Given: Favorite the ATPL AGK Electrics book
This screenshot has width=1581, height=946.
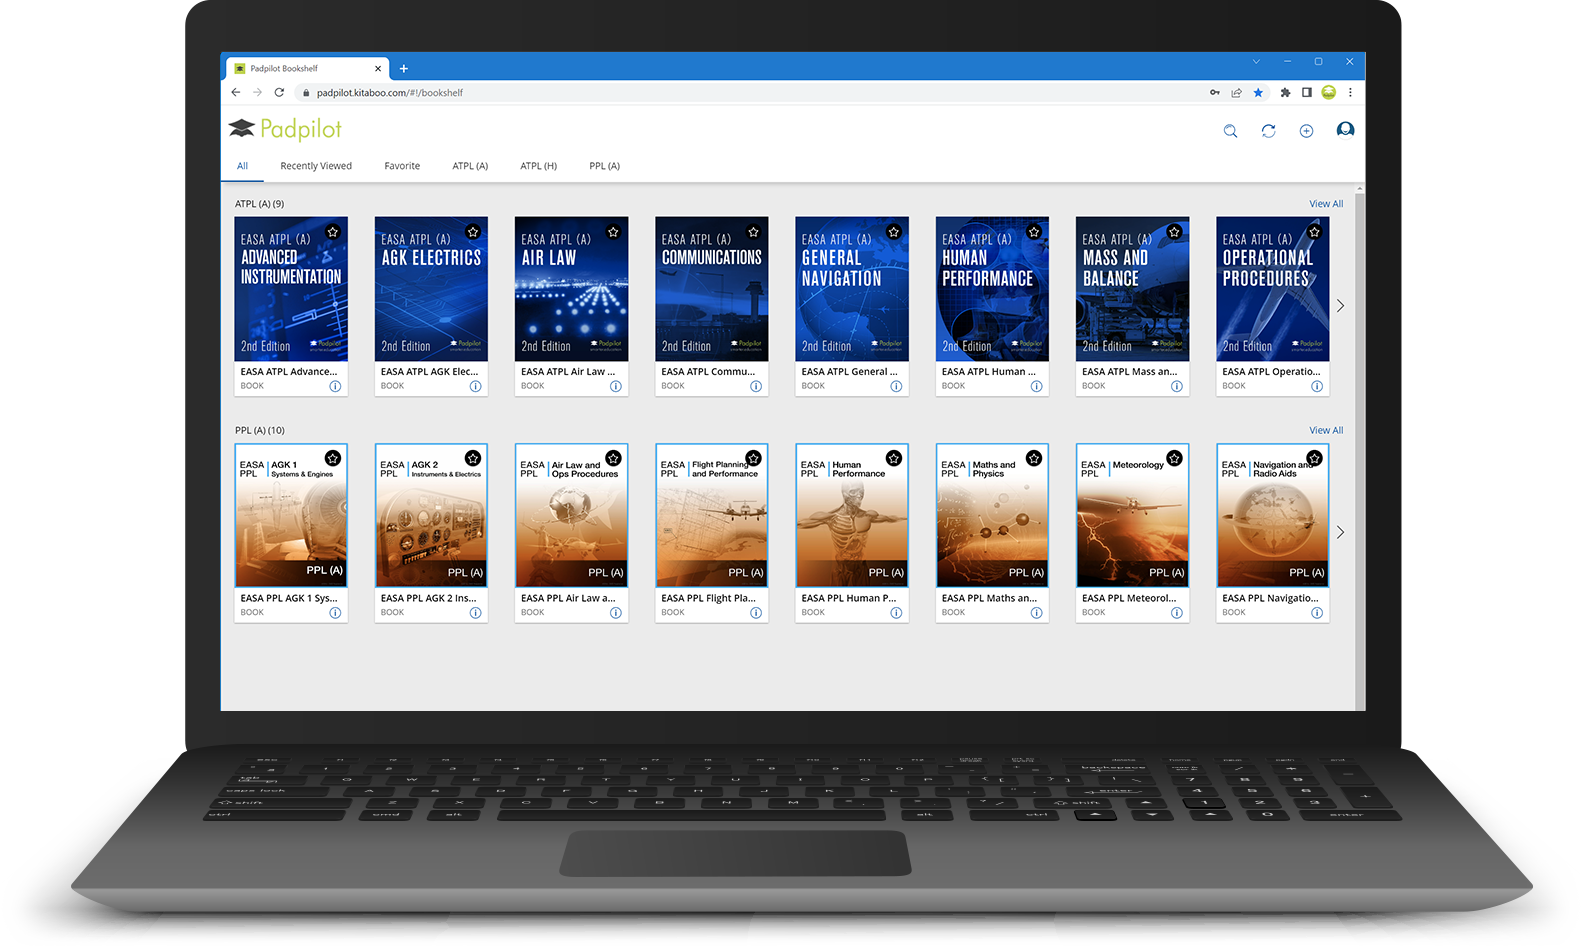Looking at the screenshot, I should [473, 232].
